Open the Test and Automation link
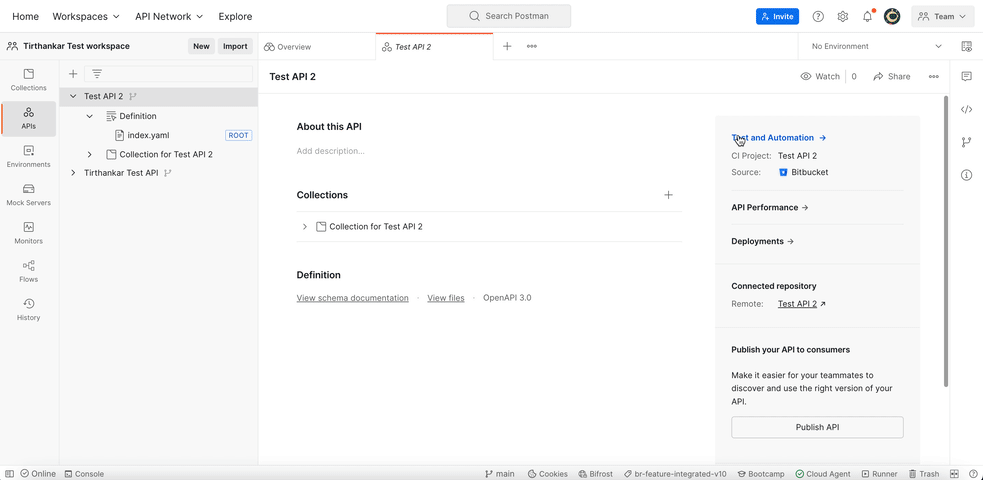Viewport: 983px width, 480px height. click(x=779, y=138)
